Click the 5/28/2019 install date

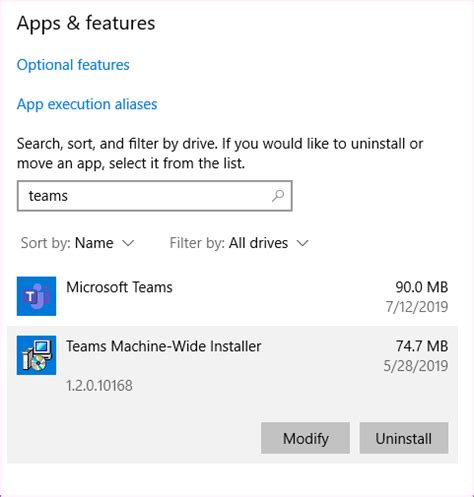pyautogui.click(x=416, y=366)
